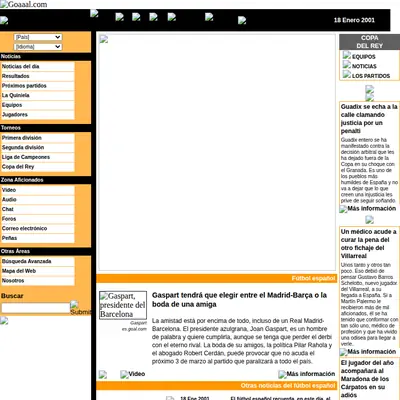Click the icon beside Los Partidos
This screenshot has width=400, height=400.
(x=347, y=74)
